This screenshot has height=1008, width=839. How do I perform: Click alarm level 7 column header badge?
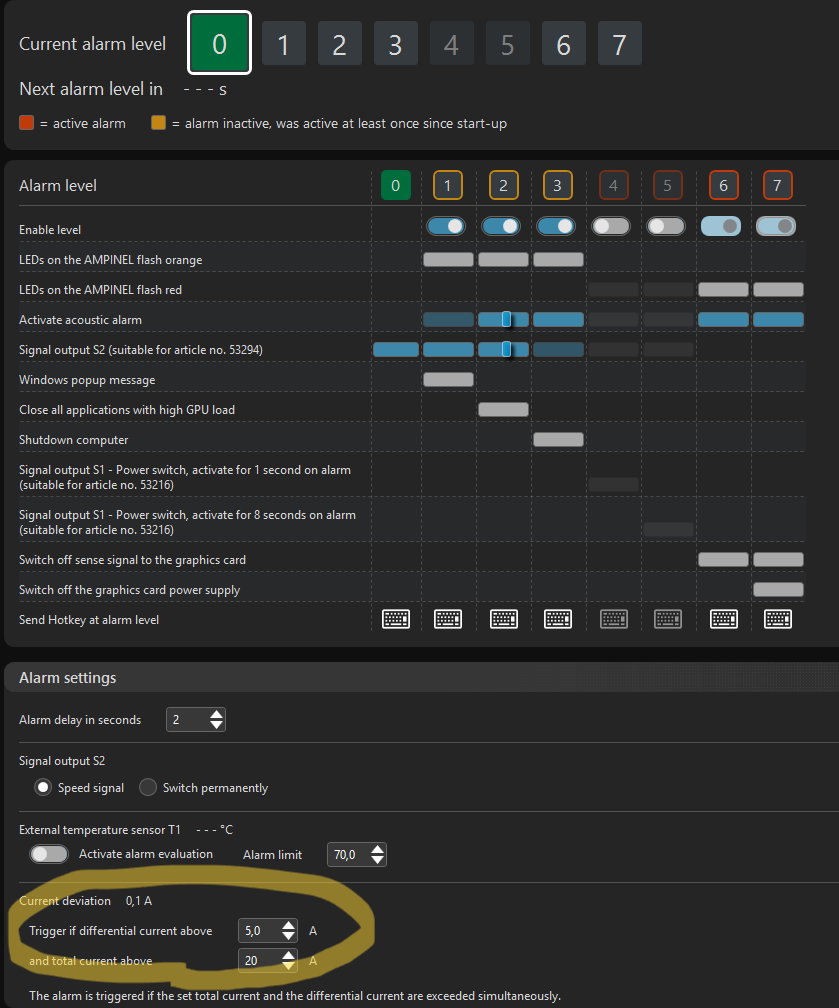777,185
